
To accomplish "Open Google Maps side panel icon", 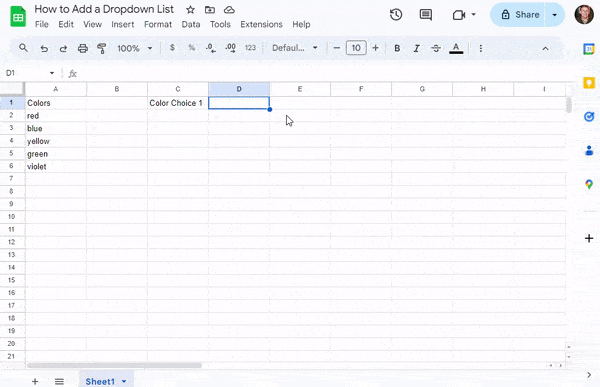I will click(589, 185).
